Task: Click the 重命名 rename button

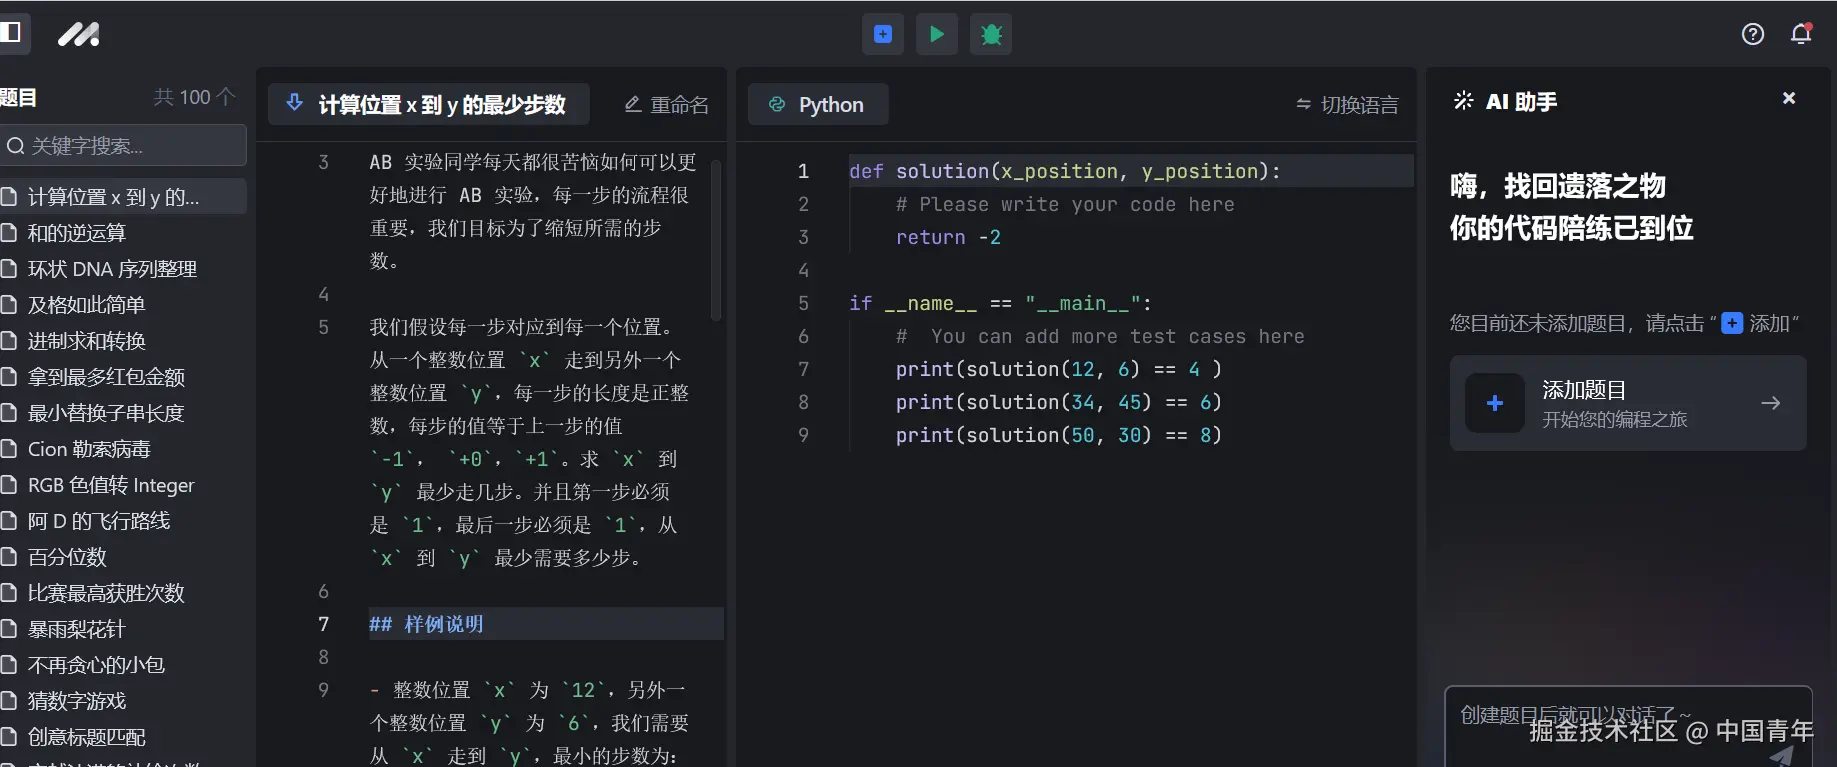Action: pyautogui.click(x=667, y=105)
